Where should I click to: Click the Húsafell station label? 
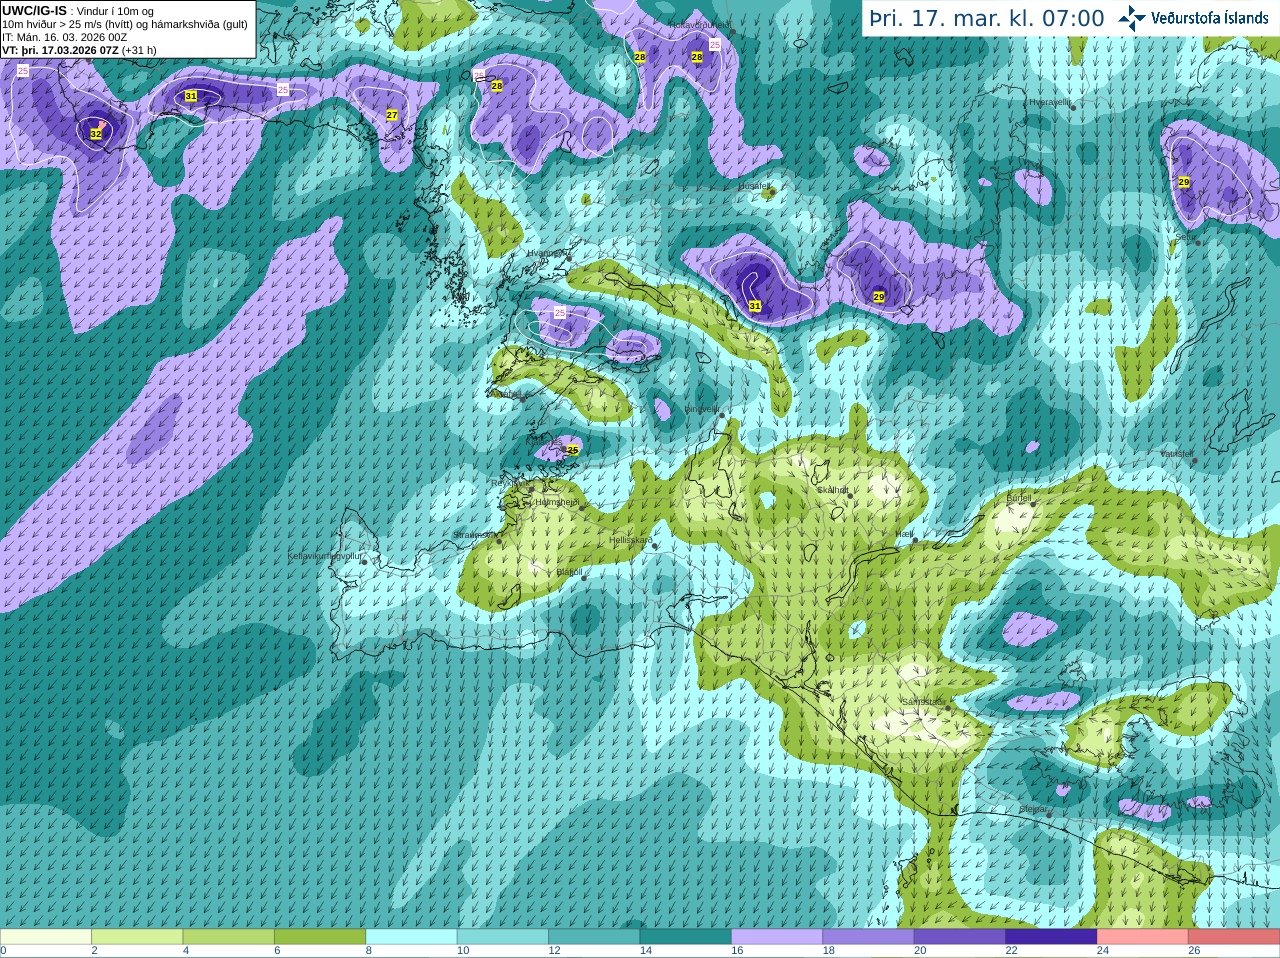click(x=754, y=186)
